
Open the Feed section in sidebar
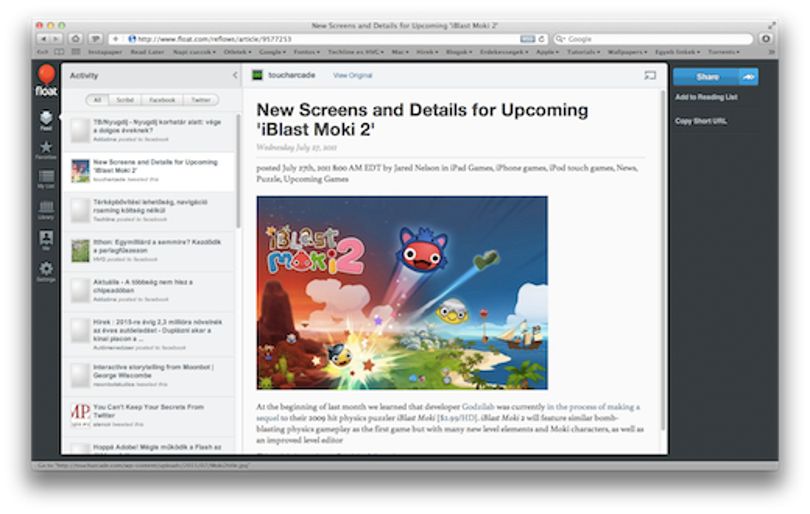[x=46, y=120]
